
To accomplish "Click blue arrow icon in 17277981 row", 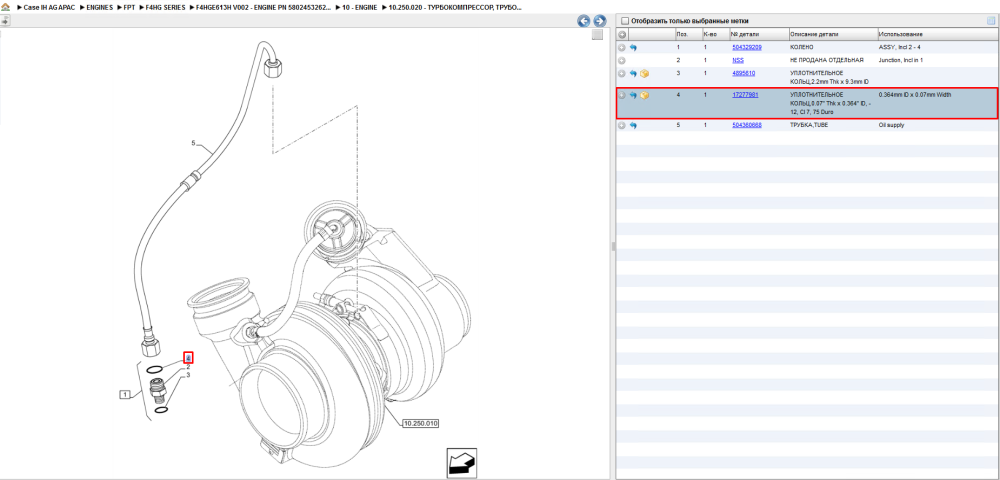I will [633, 95].
